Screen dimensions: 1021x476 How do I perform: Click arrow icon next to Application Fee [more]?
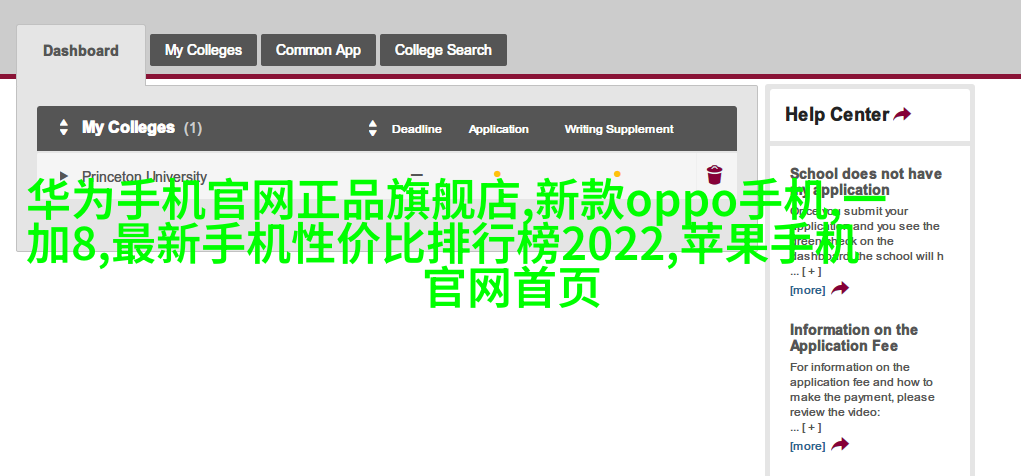point(840,445)
